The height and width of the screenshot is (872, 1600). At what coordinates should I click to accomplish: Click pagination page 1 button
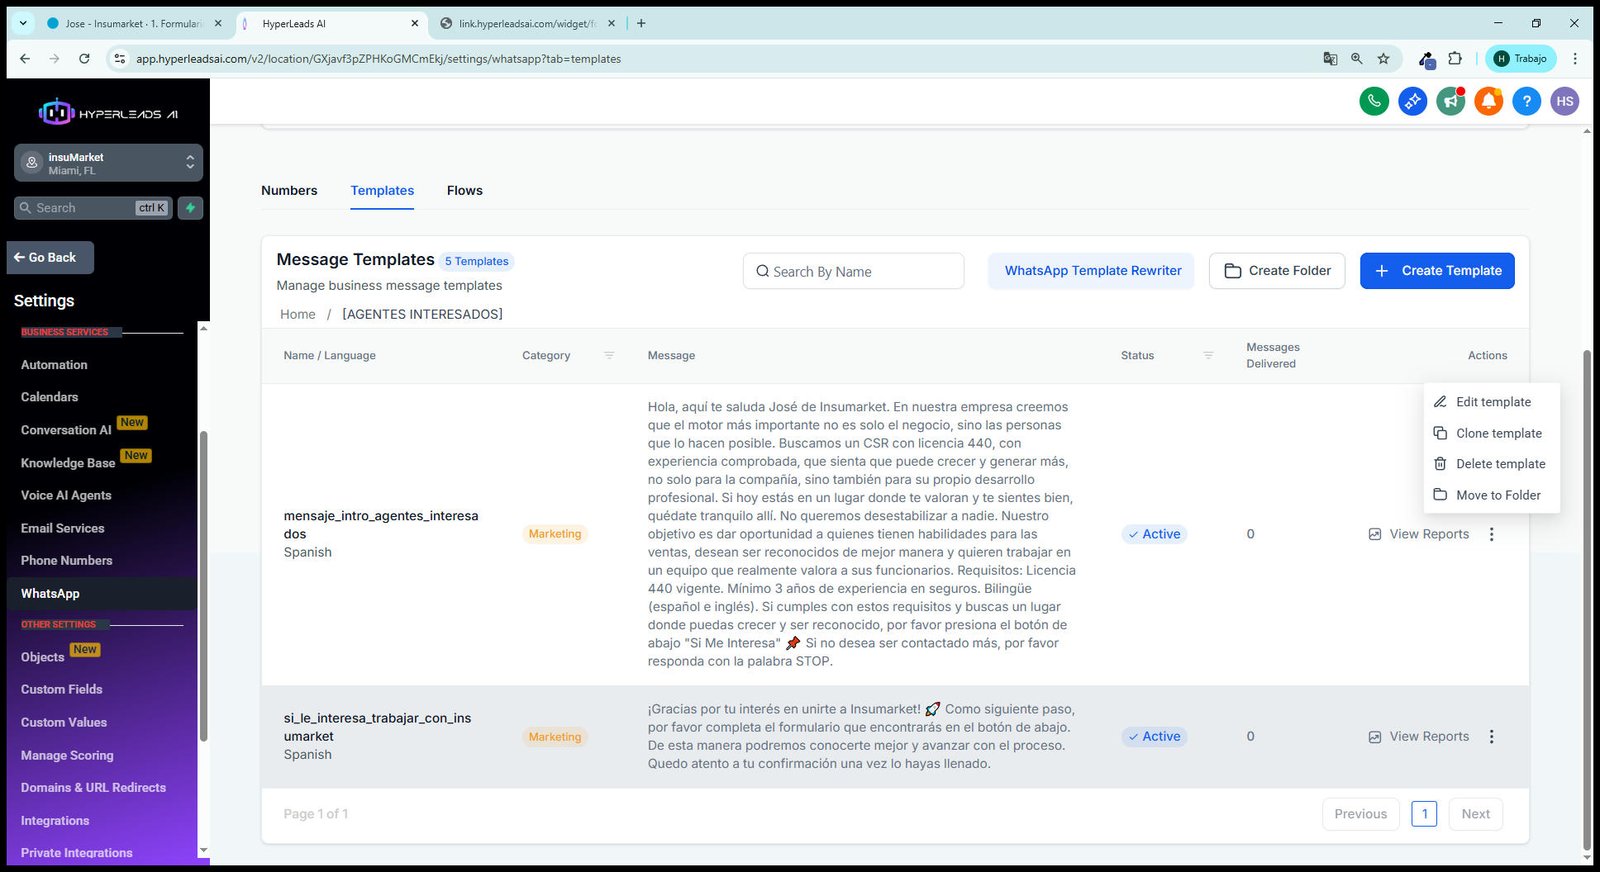pyautogui.click(x=1424, y=814)
